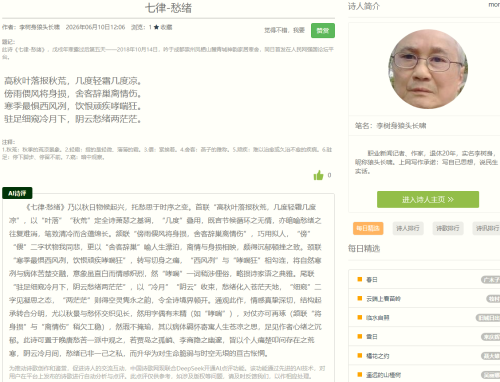Click the poet's round avatar photo

[x=428, y=69]
